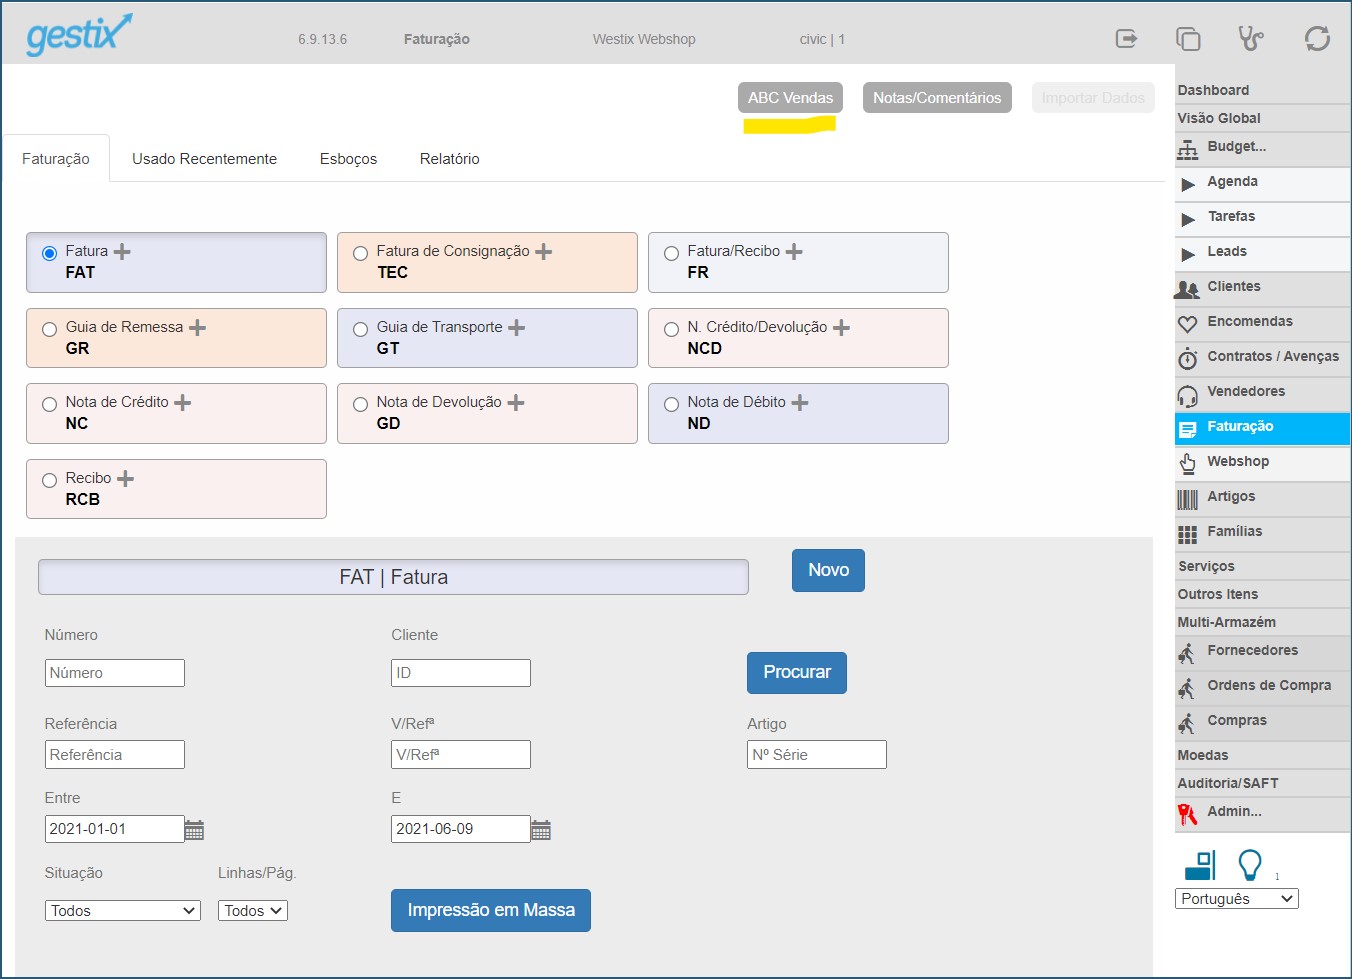The image size is (1352, 979).
Task: Select the Fatura/Recibo radio button
Action: [x=671, y=253]
